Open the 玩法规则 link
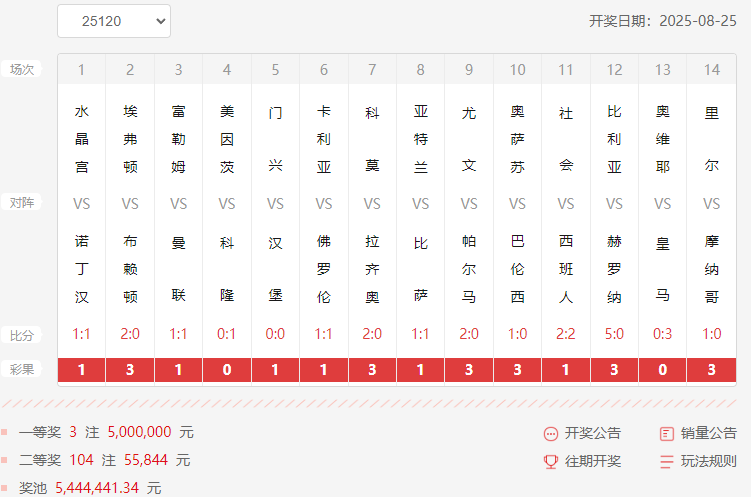751x497 pixels. [x=708, y=461]
